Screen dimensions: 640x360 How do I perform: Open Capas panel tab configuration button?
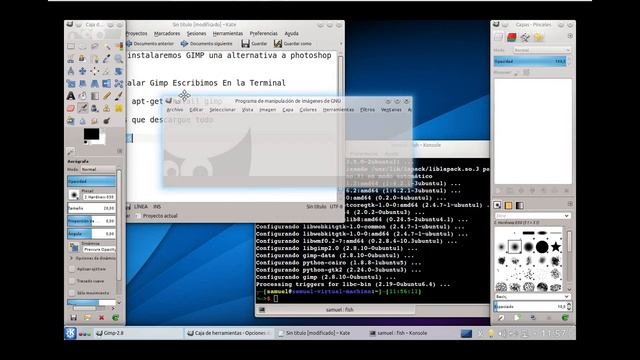(x=570, y=36)
